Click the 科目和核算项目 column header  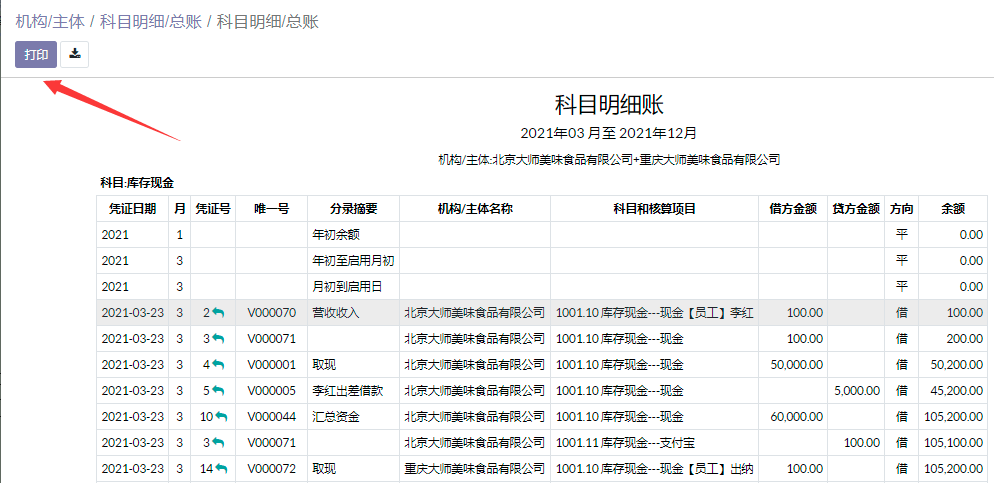[x=655, y=209]
